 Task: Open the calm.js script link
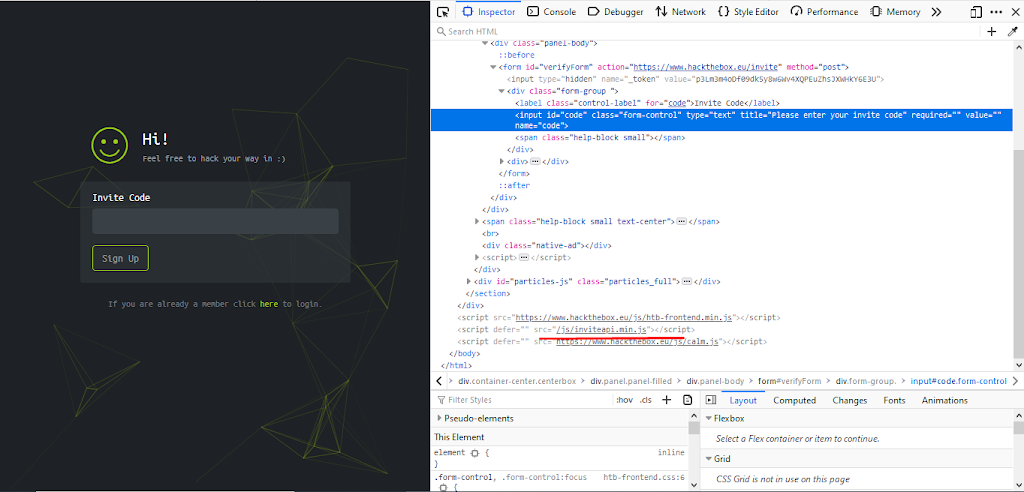coord(637,341)
